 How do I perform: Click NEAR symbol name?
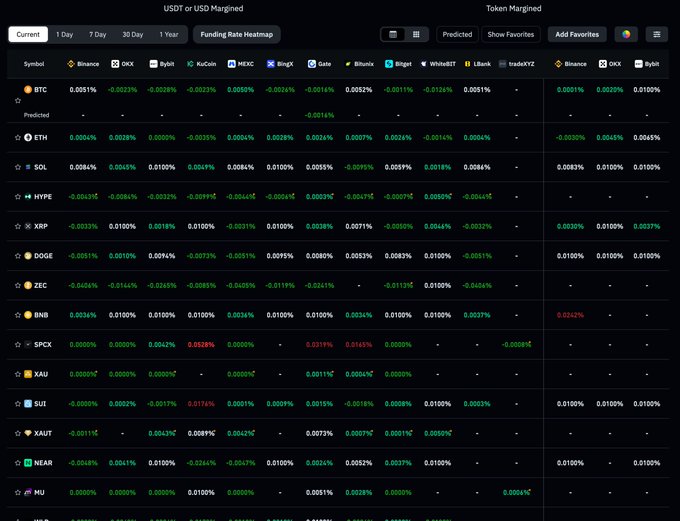[x=43, y=463]
